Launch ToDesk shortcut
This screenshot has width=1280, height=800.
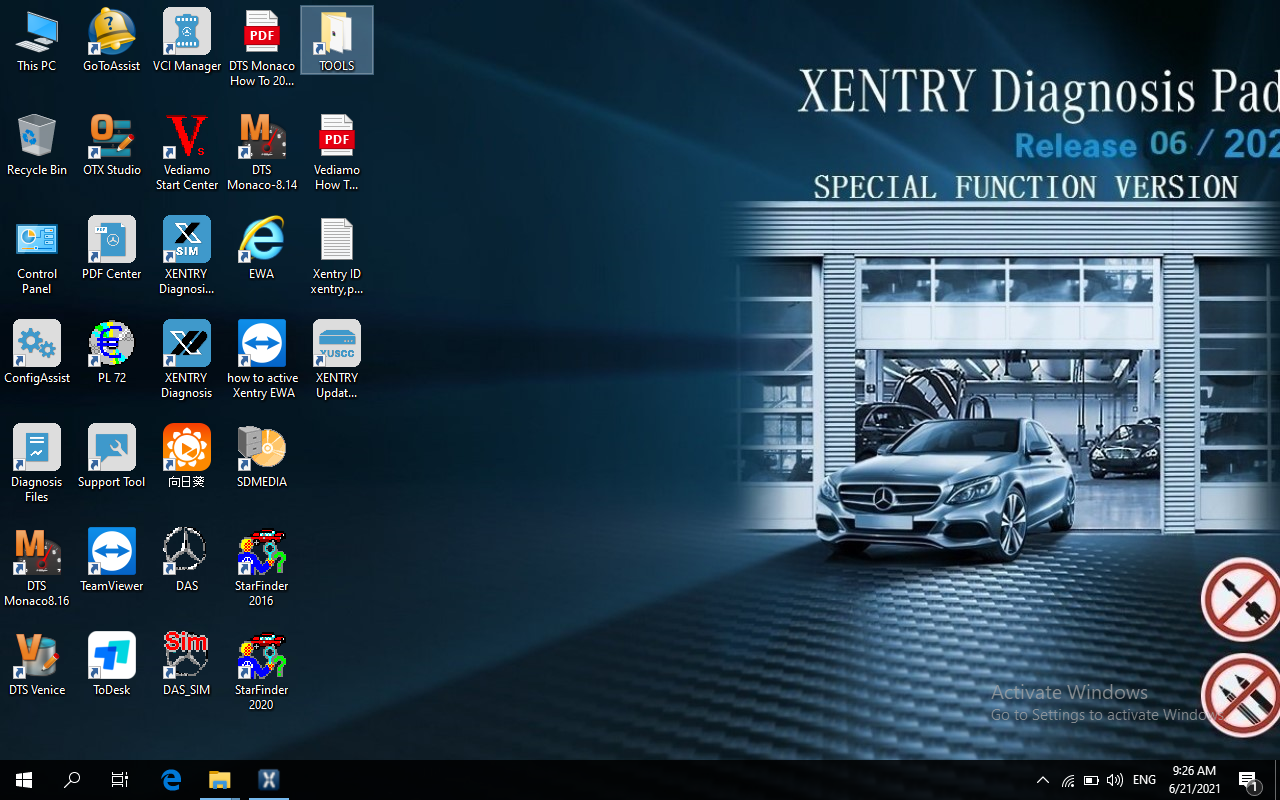[112, 664]
